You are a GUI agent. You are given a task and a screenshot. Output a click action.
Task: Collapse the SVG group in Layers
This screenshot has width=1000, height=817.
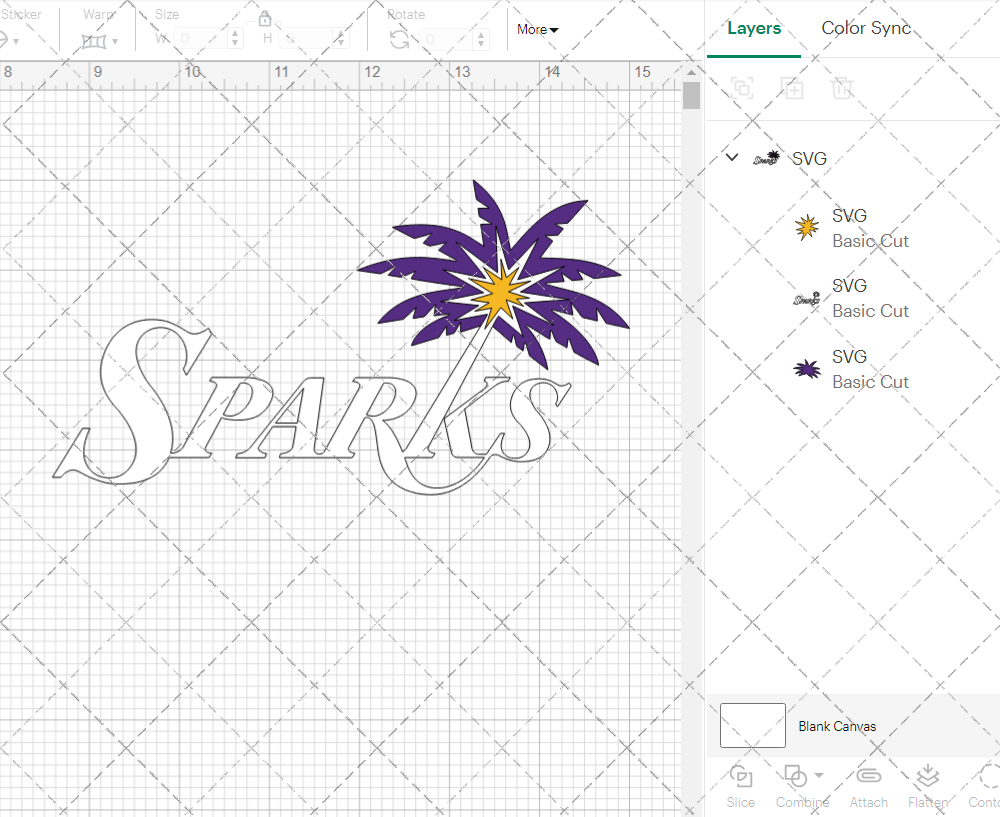pos(732,157)
